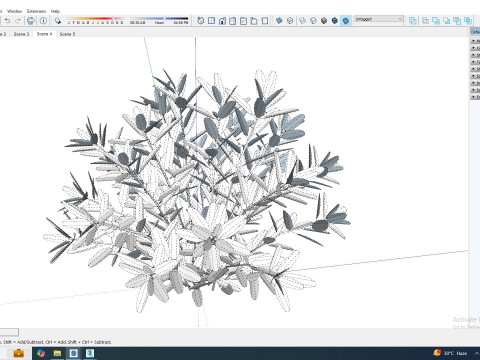Image resolution: width=480 pixels, height=360 pixels.
Task: Switch to Front view
Action: click(x=222, y=21)
